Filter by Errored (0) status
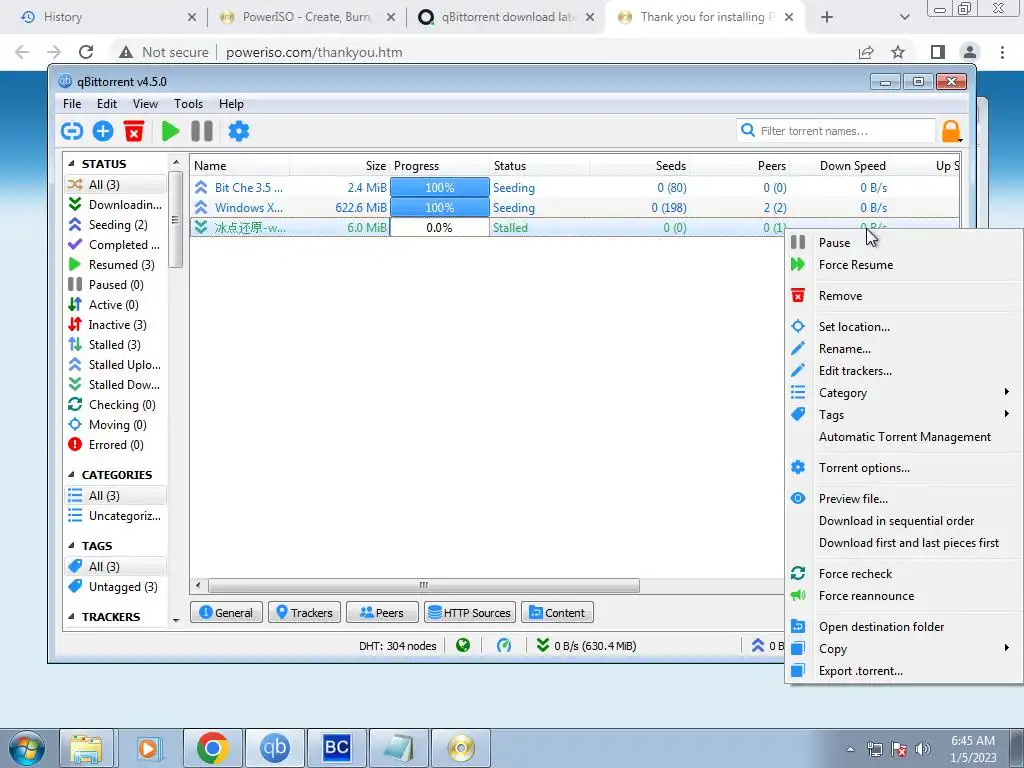The width and height of the screenshot is (1024, 768). pos(116,445)
